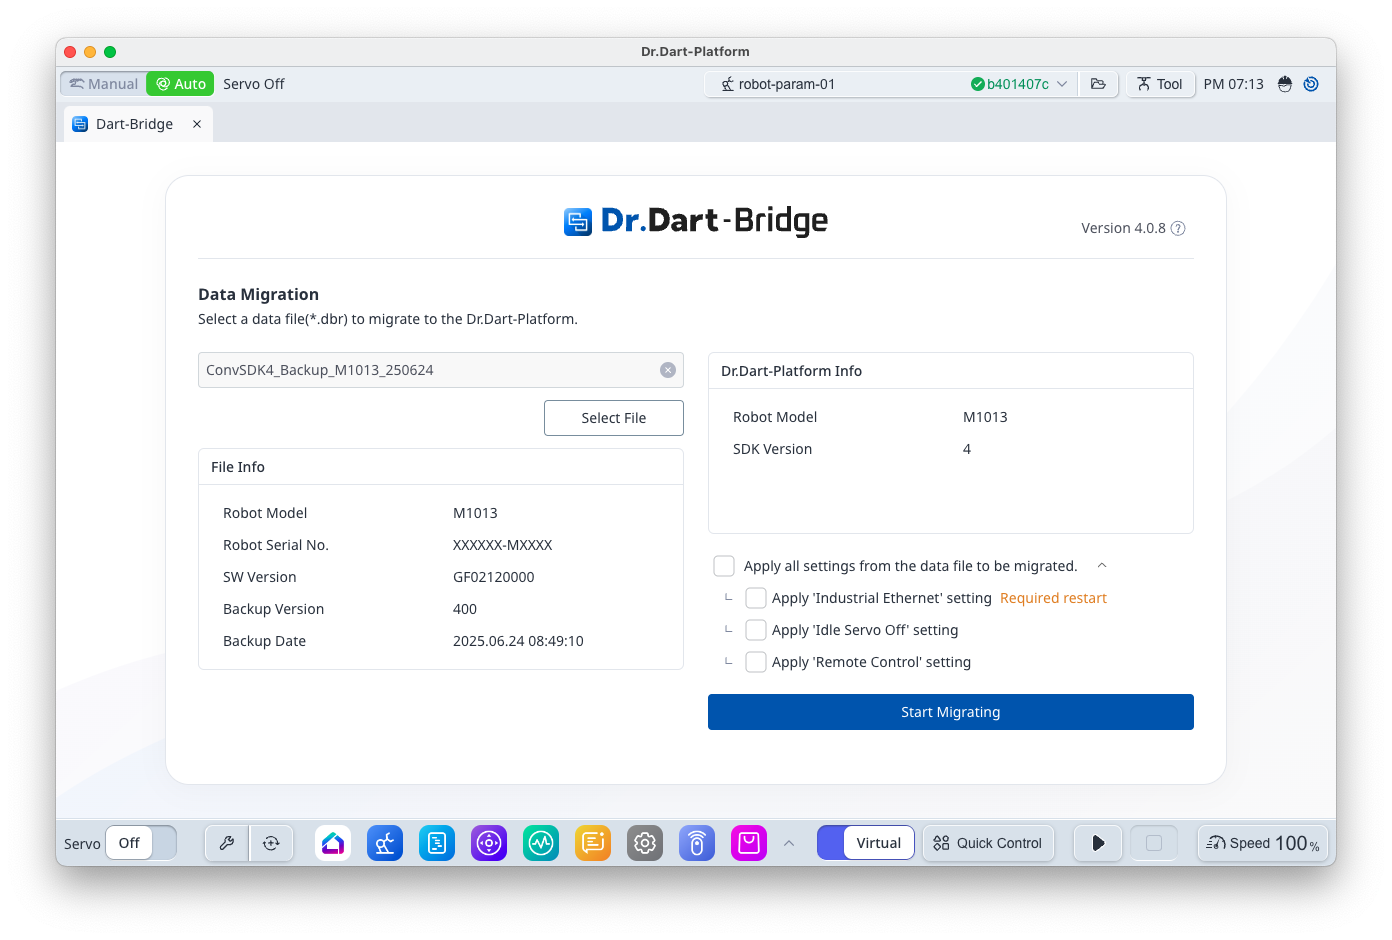Open the blue robot arm module icon
Screen dimensions: 1392x940
coord(385,843)
